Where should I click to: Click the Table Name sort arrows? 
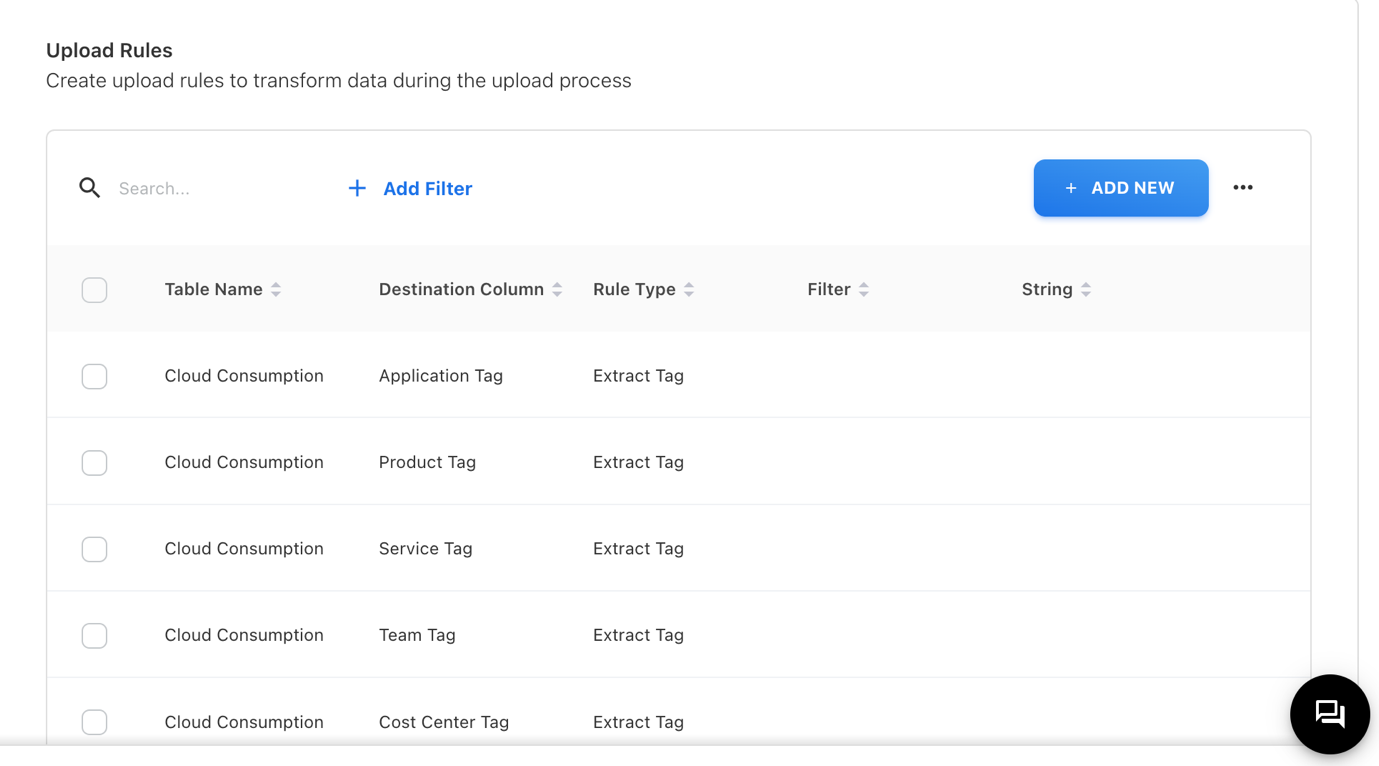pyautogui.click(x=276, y=290)
